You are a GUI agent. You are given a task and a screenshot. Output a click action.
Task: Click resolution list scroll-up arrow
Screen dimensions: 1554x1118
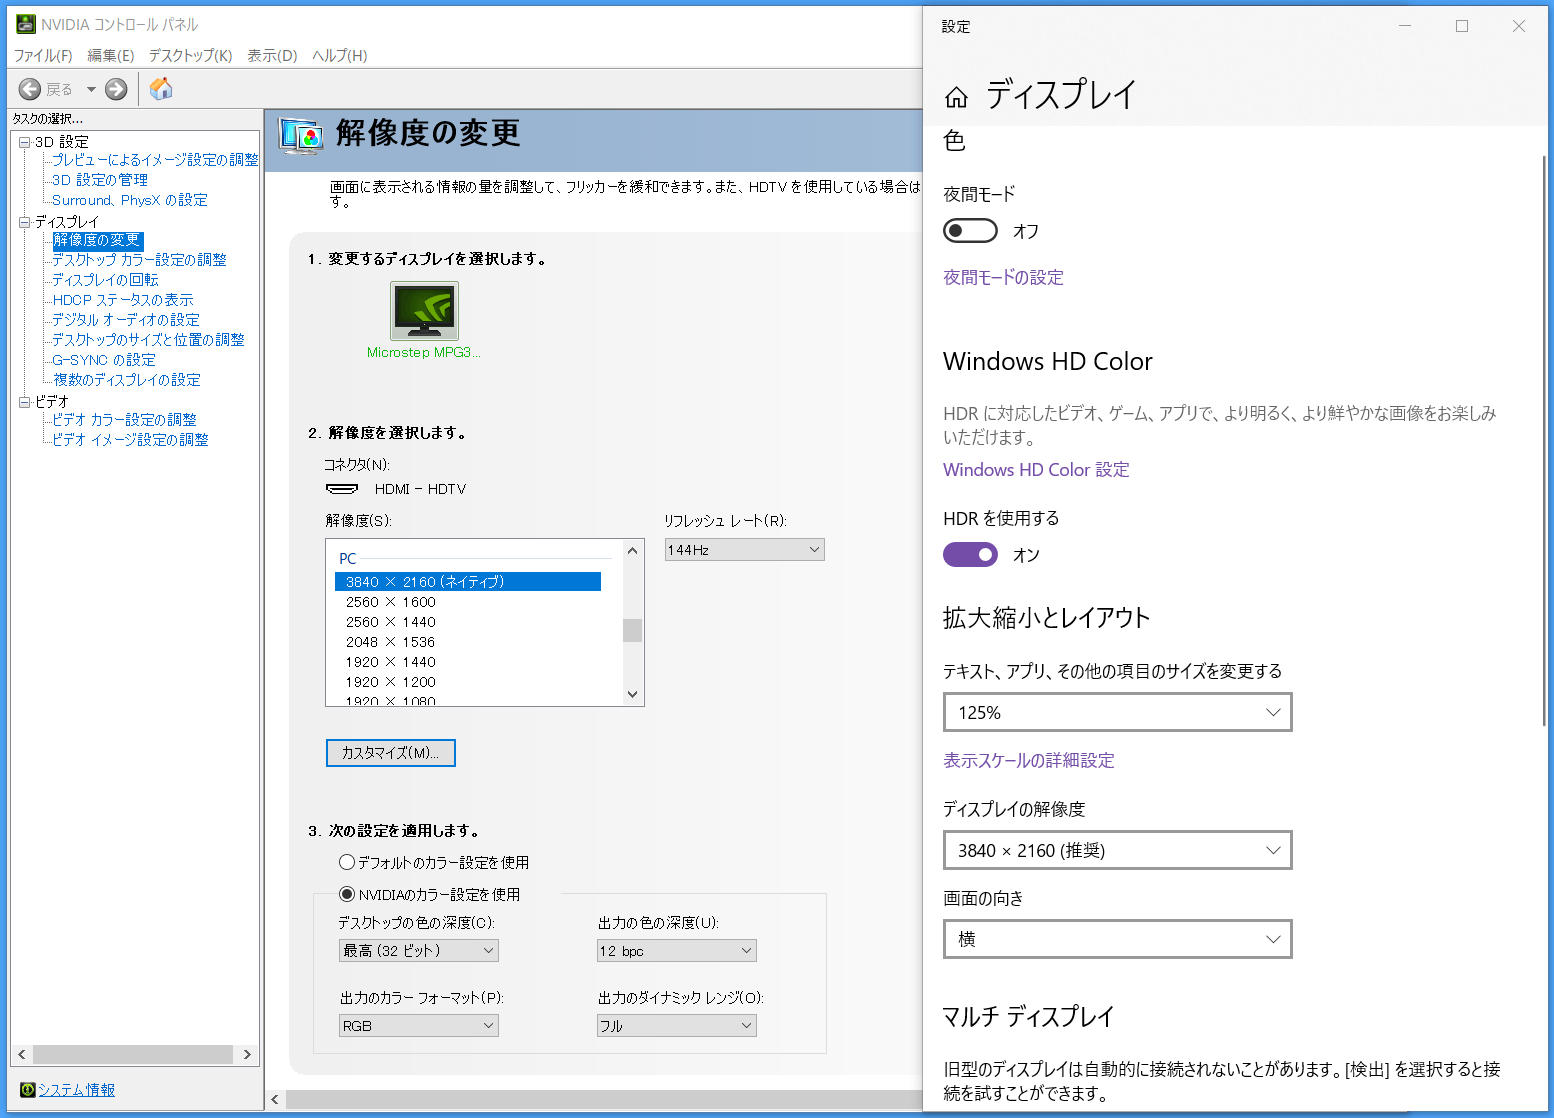[632, 551]
